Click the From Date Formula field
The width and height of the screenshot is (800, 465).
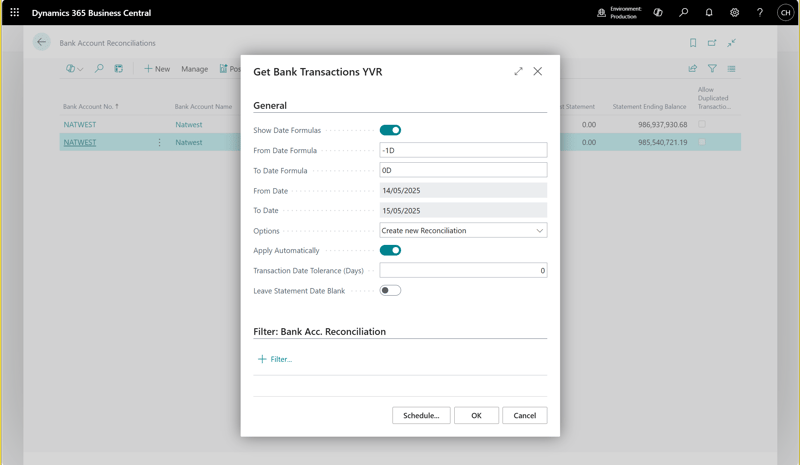click(x=463, y=150)
